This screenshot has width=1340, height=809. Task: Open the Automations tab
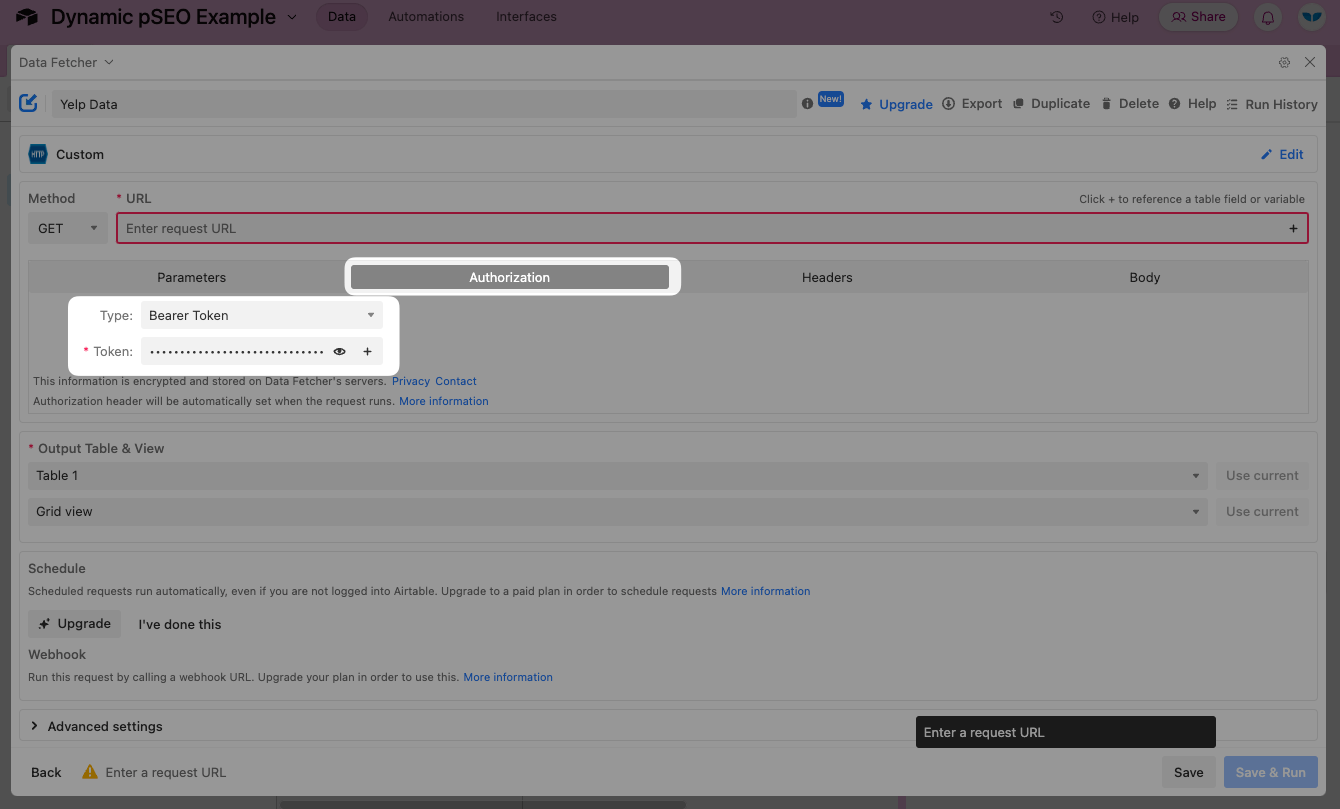click(x=426, y=17)
